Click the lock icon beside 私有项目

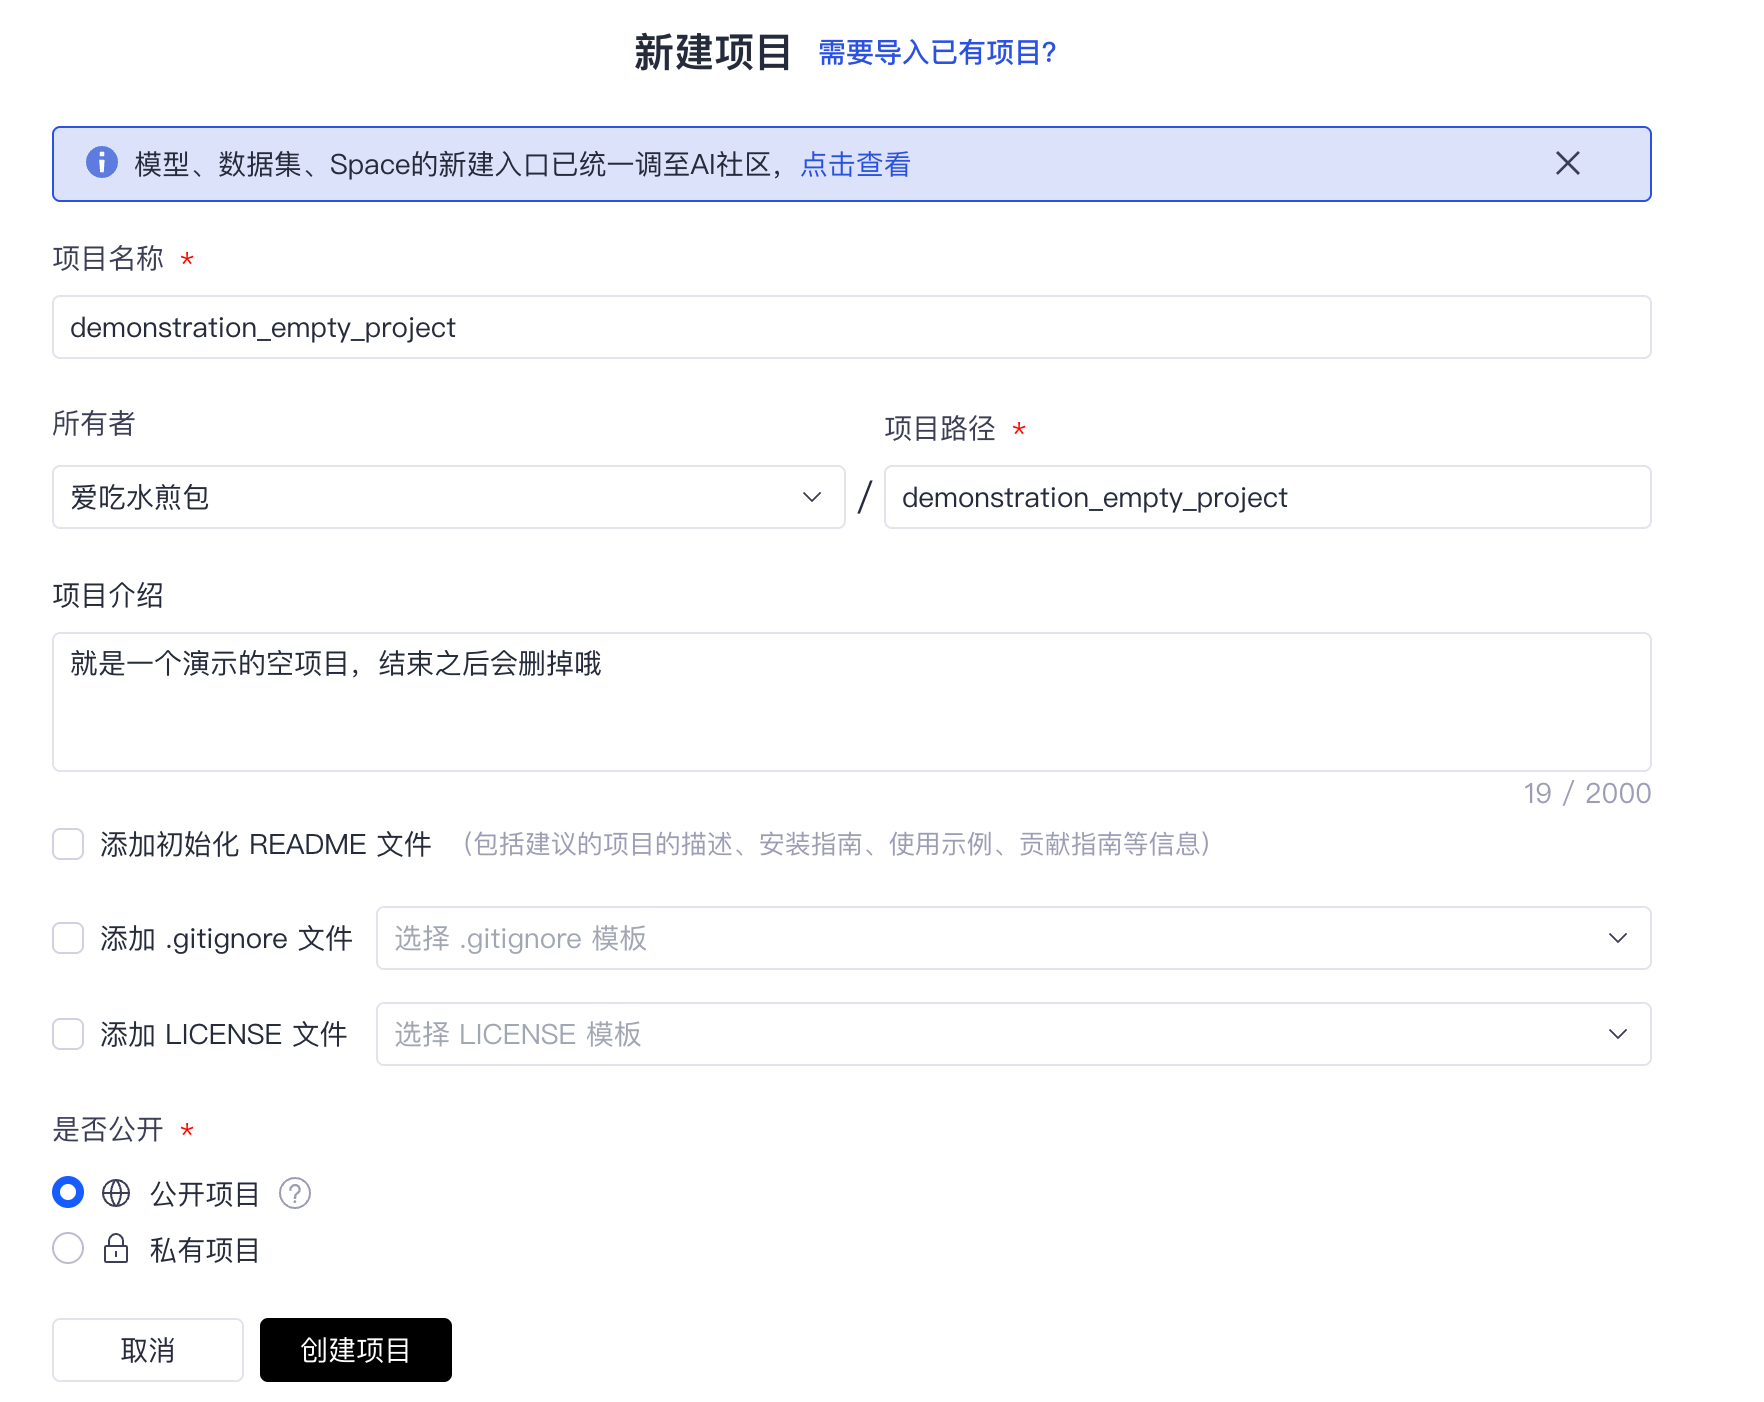(116, 1248)
